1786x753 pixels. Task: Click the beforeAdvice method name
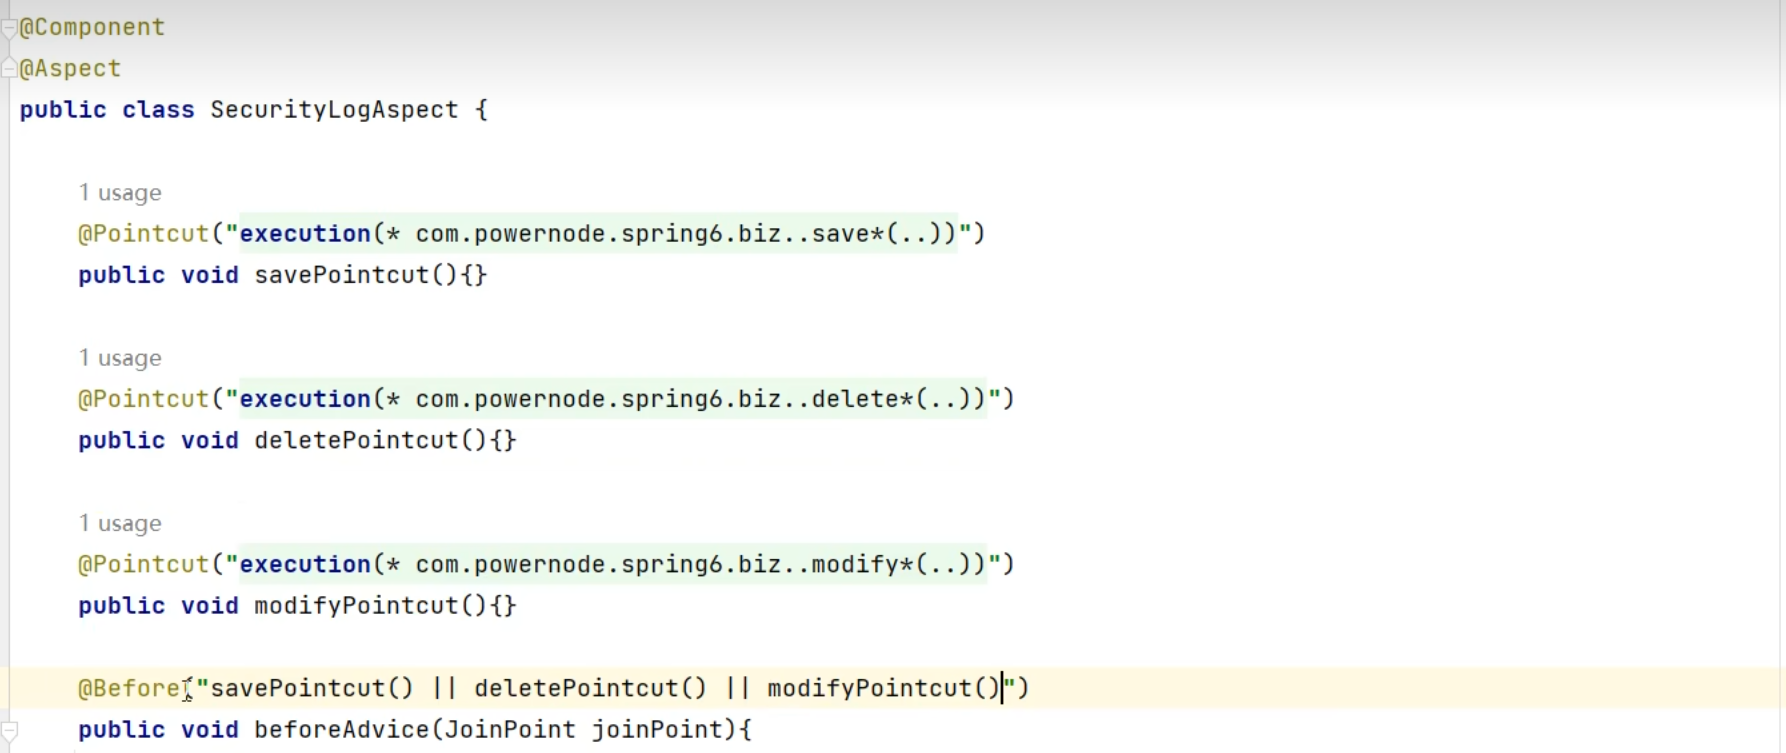341,730
